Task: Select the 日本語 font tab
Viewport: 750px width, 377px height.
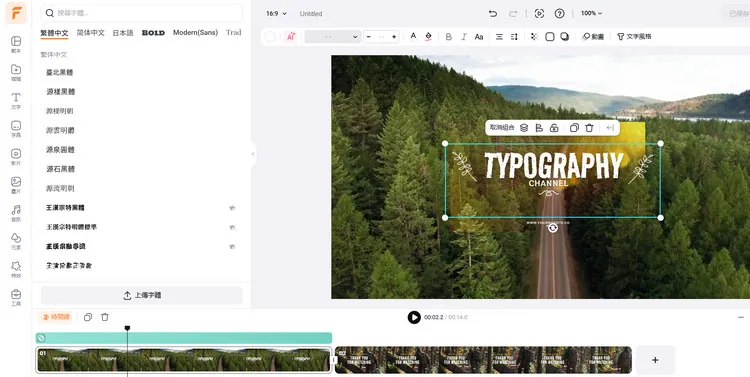Action: (123, 33)
